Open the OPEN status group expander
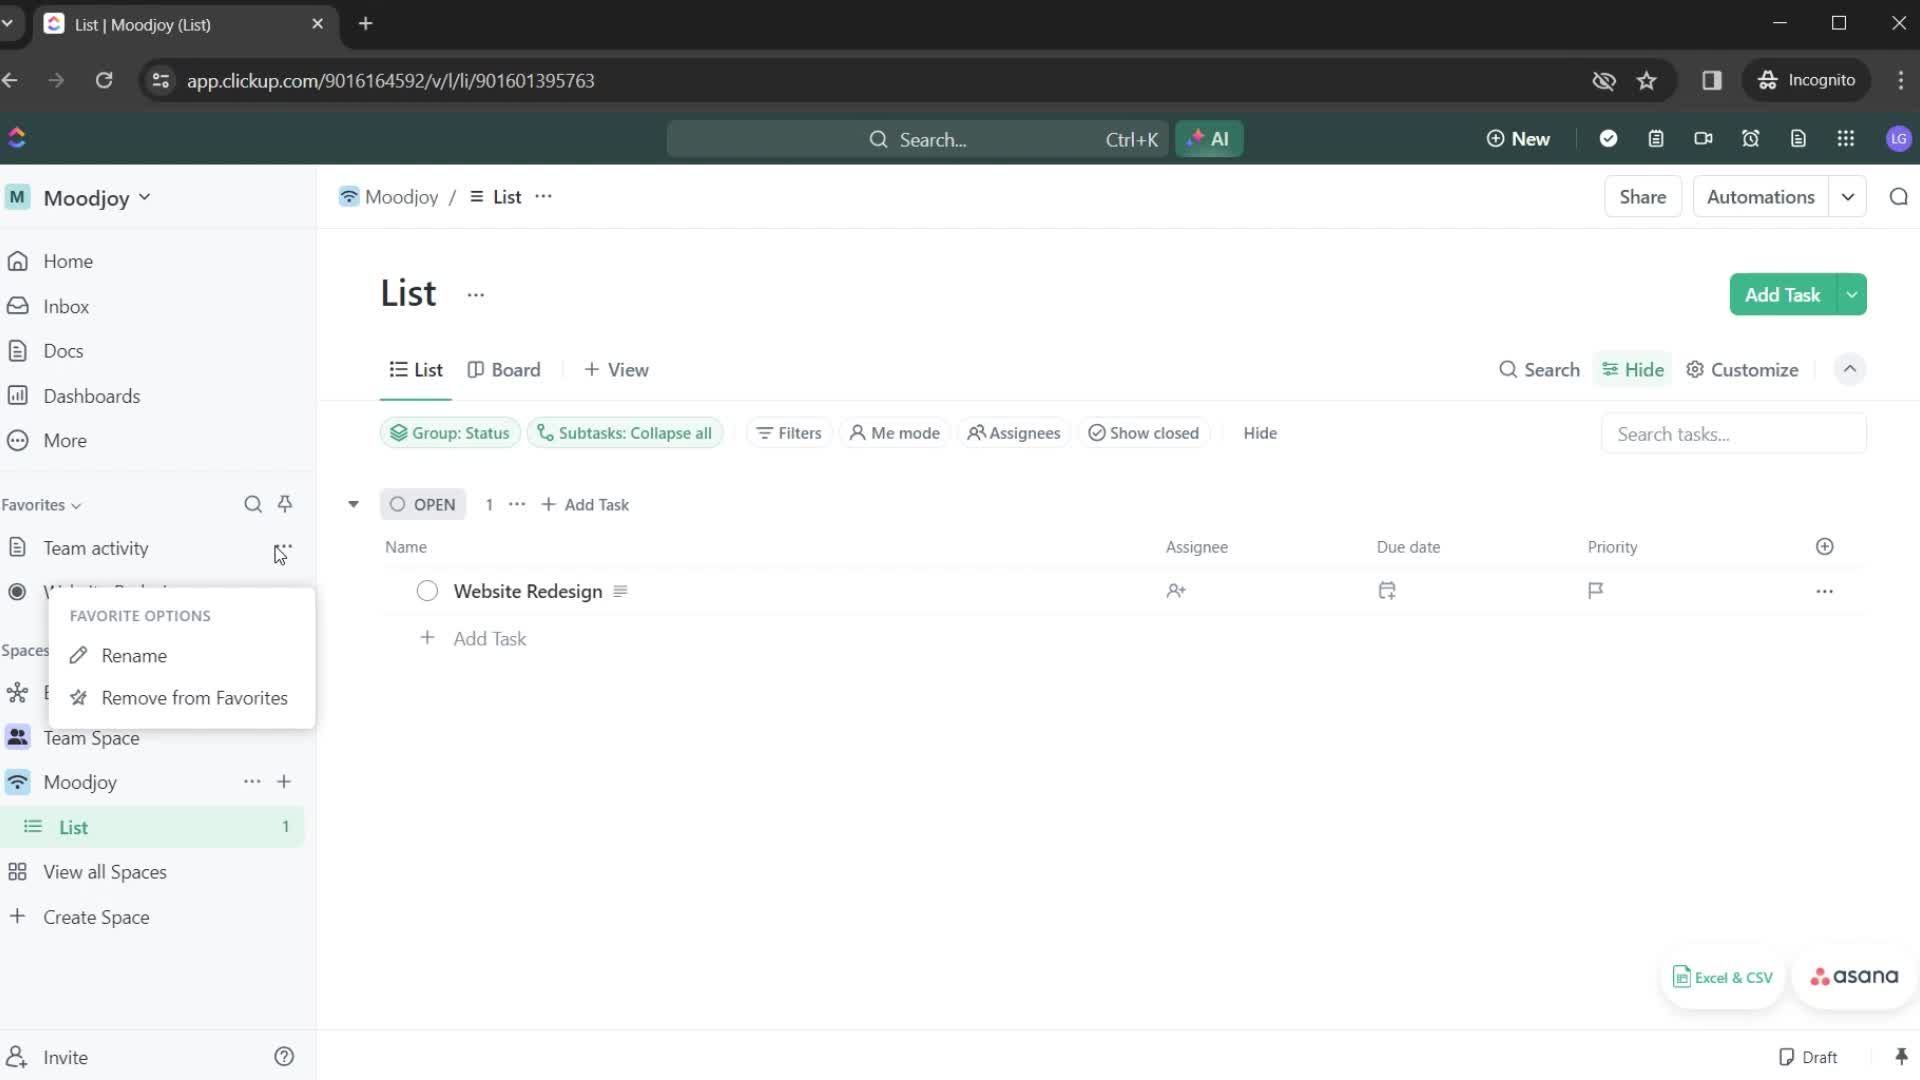Screen dimensions: 1920x1080 [x=352, y=502]
